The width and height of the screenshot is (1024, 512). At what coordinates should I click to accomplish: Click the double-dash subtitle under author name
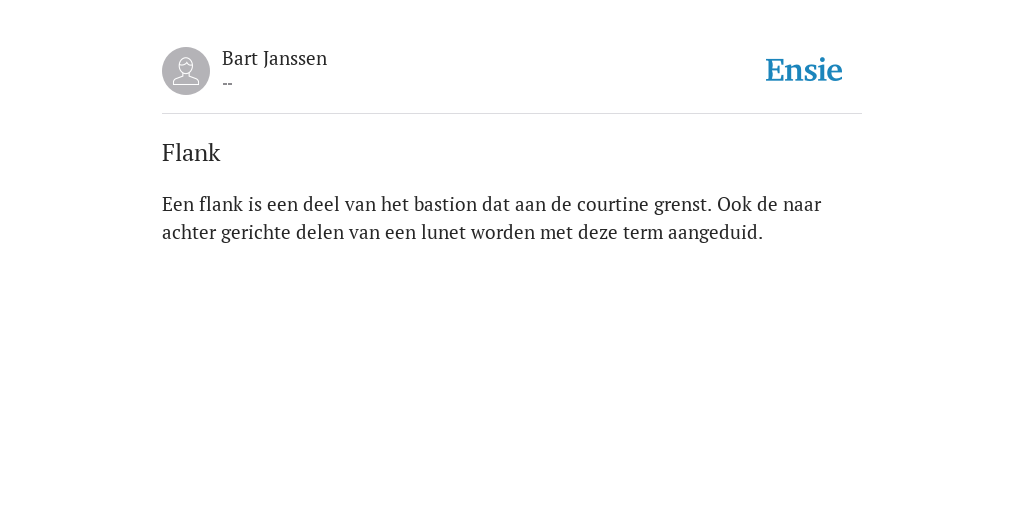227,84
